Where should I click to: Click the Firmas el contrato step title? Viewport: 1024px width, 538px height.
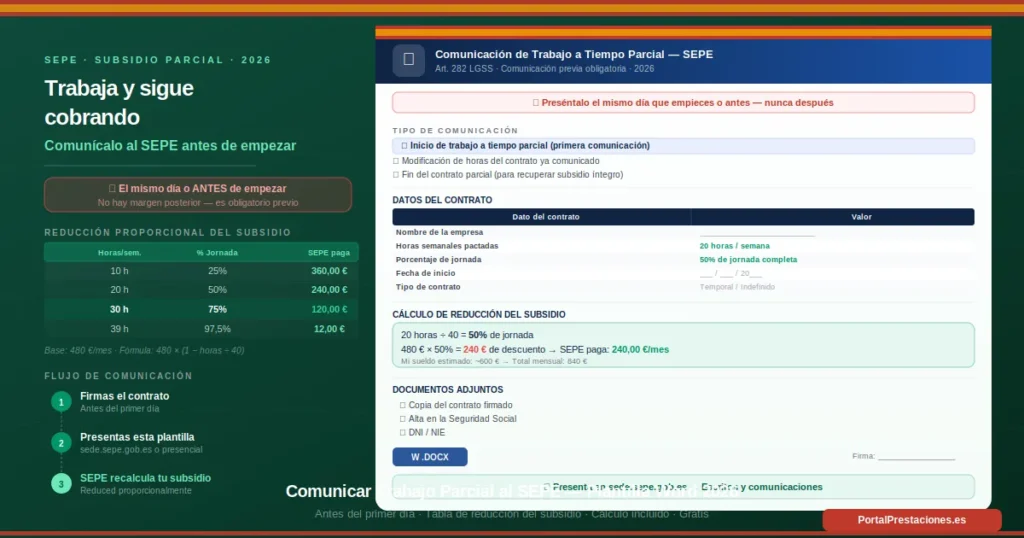point(125,396)
